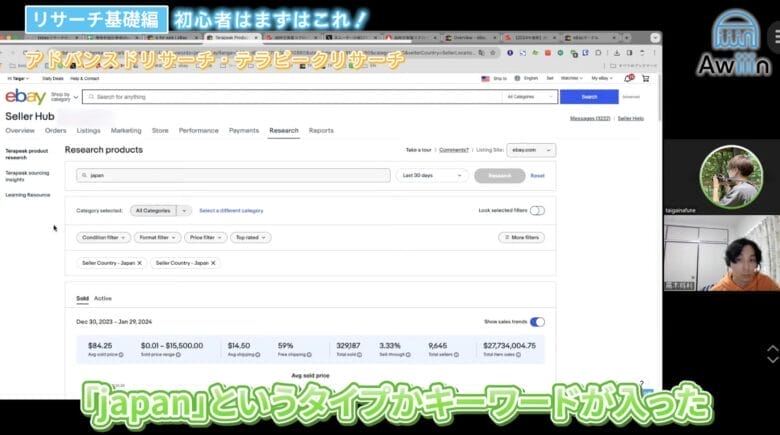Click Total sellers info icon
The width and height of the screenshot is (780, 435).
point(456,355)
